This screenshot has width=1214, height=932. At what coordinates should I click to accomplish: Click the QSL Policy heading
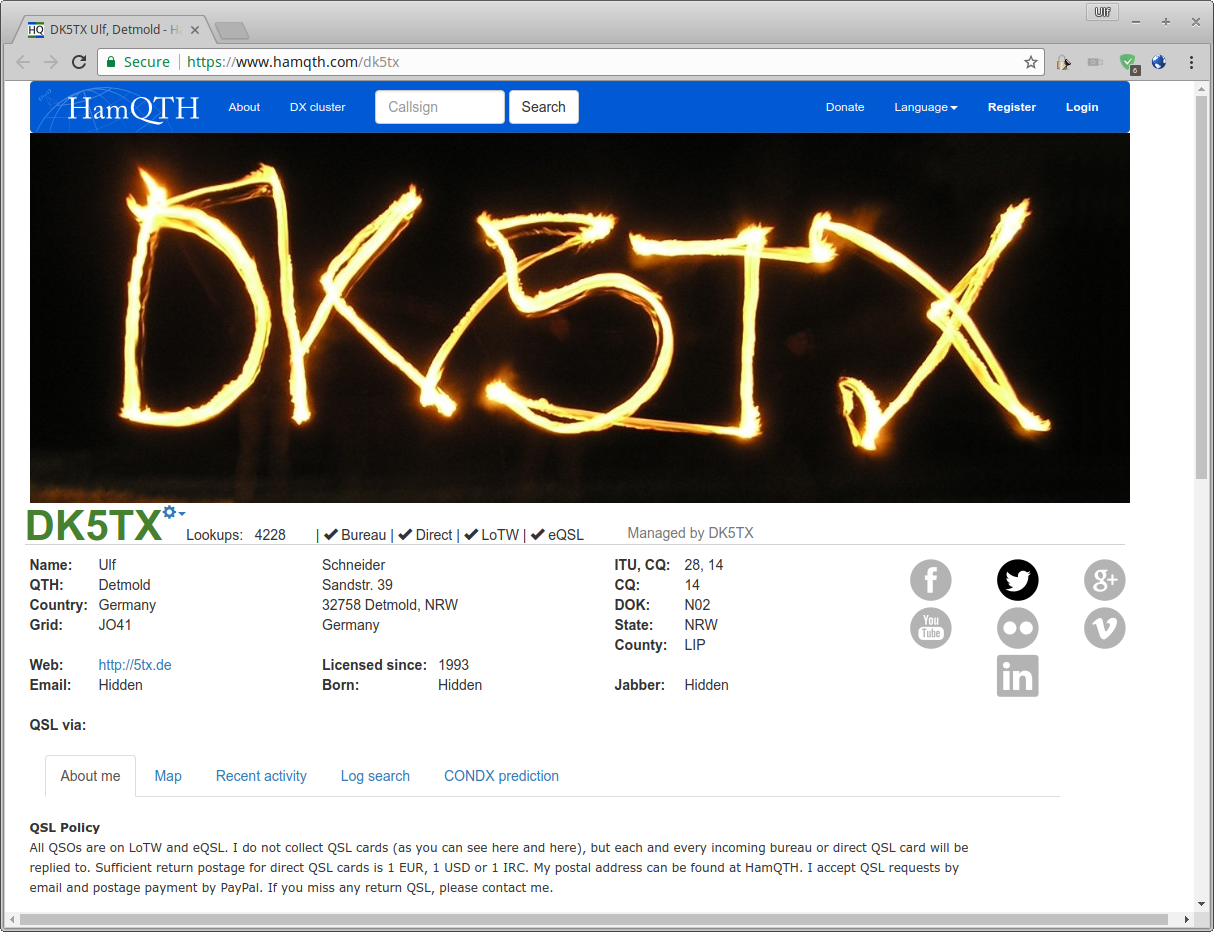(65, 827)
